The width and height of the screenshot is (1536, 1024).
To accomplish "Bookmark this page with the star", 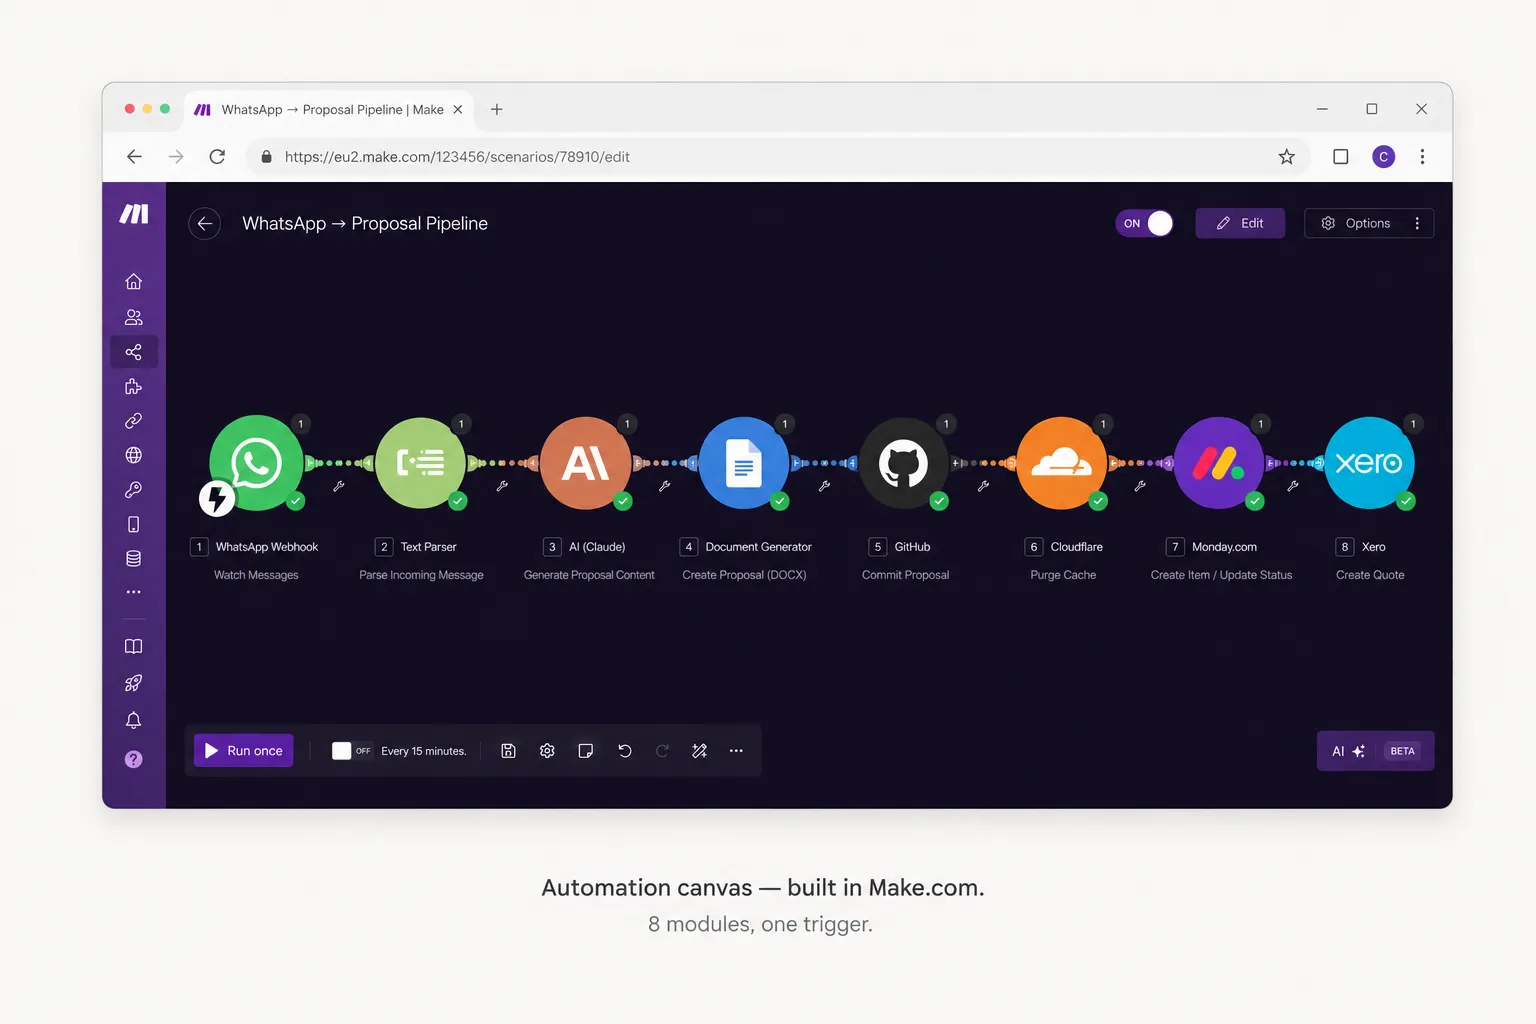I will click(x=1287, y=157).
